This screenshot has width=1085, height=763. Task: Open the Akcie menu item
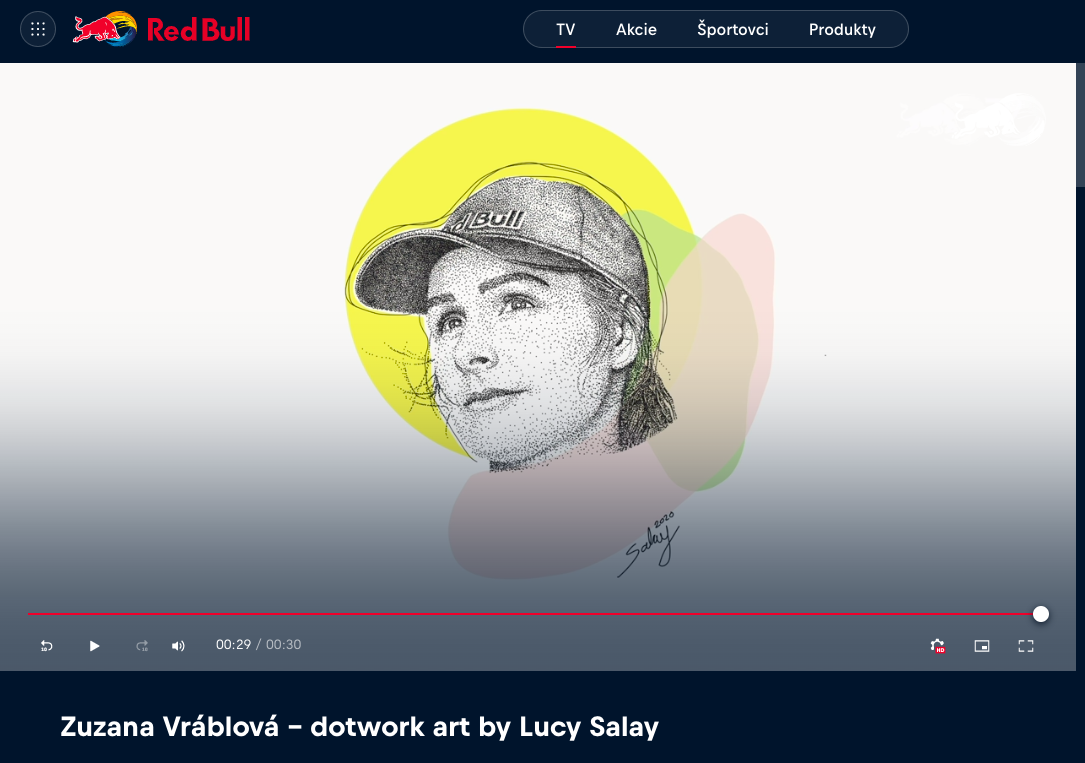click(636, 30)
